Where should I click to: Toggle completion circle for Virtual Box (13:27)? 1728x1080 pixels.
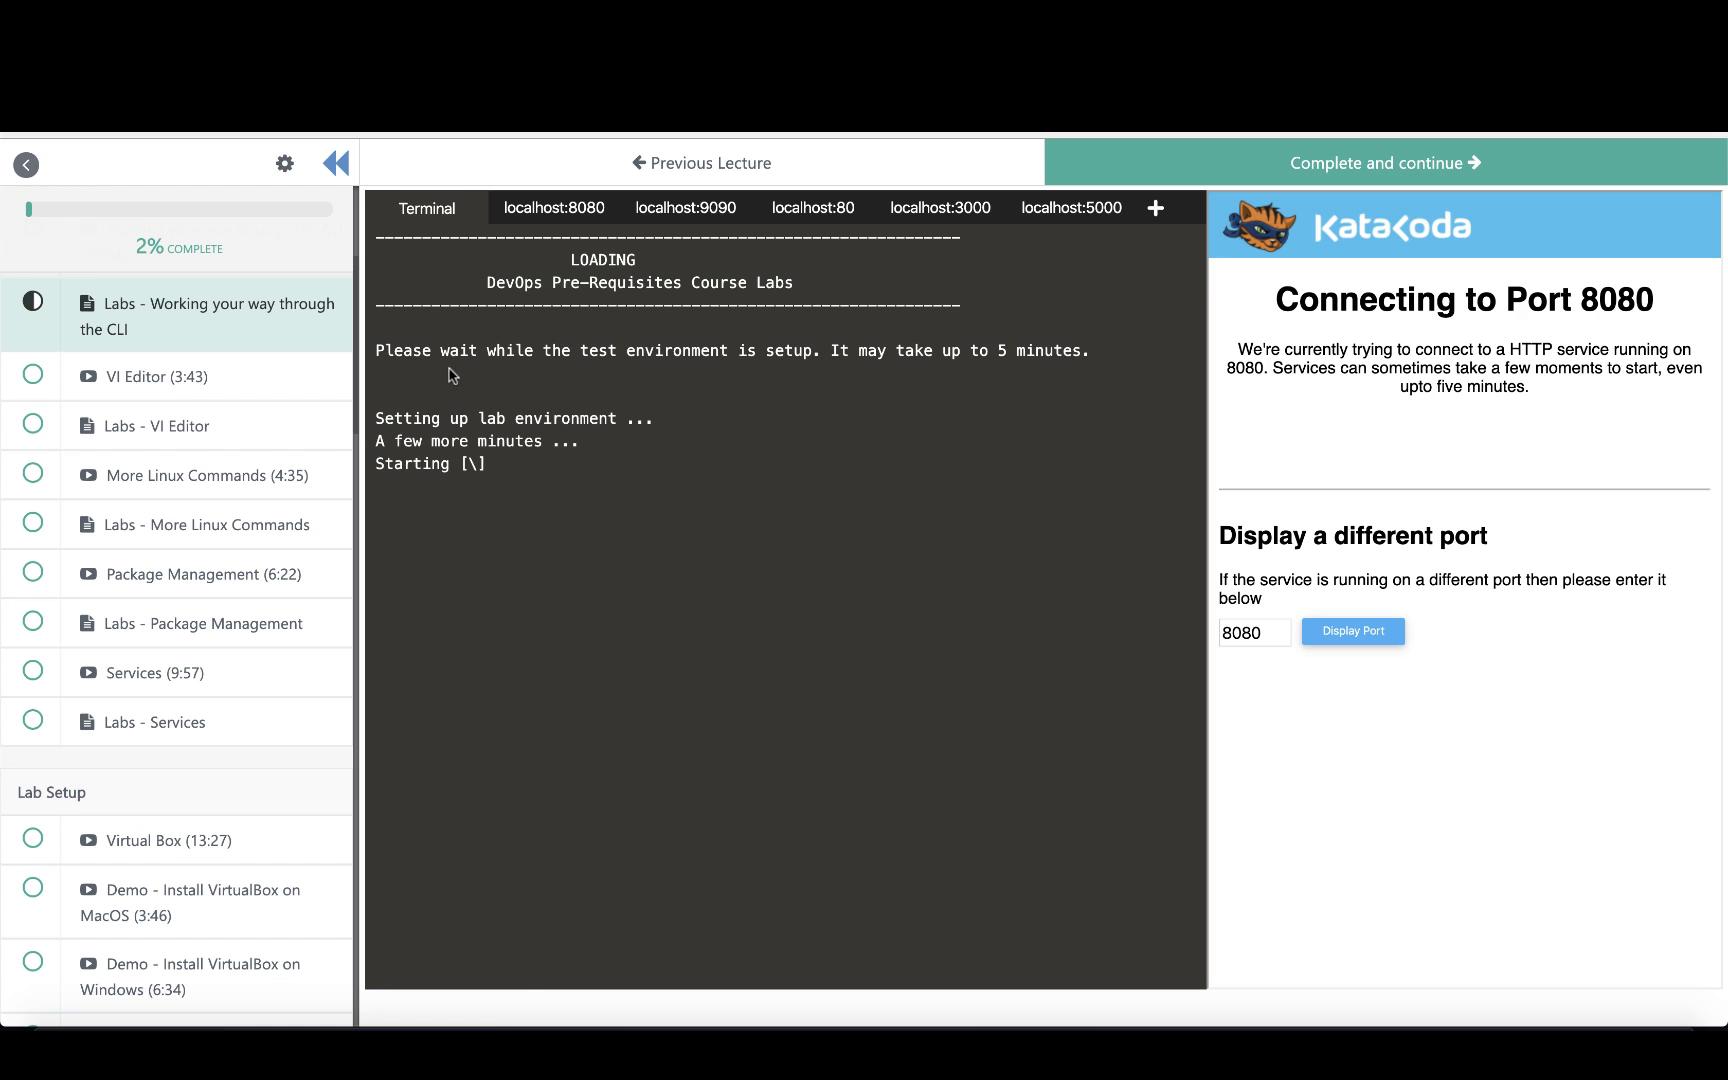point(33,838)
